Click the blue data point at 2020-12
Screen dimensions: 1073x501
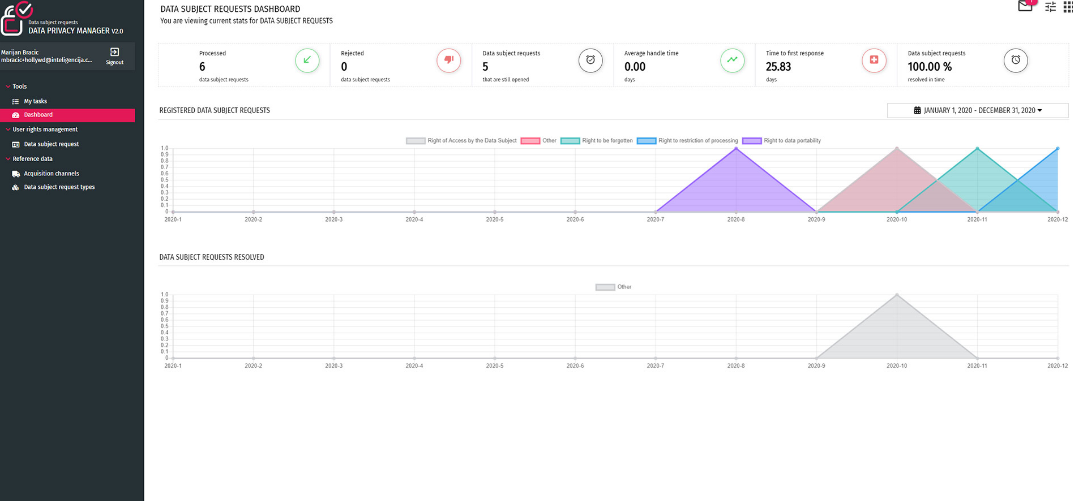[1057, 148]
